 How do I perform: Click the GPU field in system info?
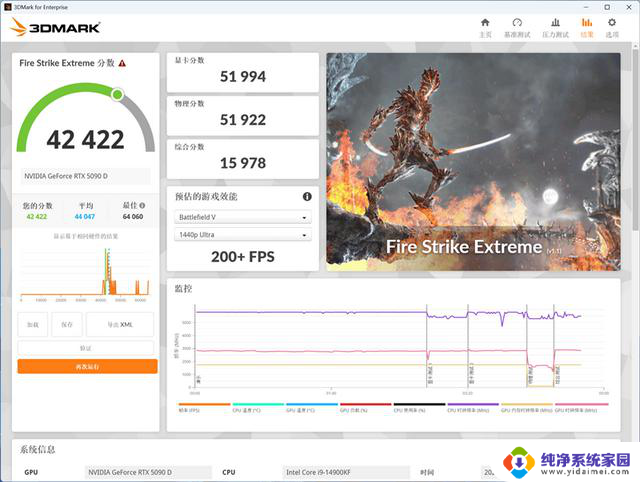pos(148,472)
